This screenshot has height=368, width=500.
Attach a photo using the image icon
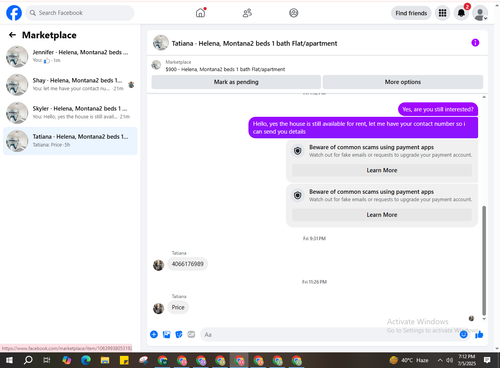point(166,334)
